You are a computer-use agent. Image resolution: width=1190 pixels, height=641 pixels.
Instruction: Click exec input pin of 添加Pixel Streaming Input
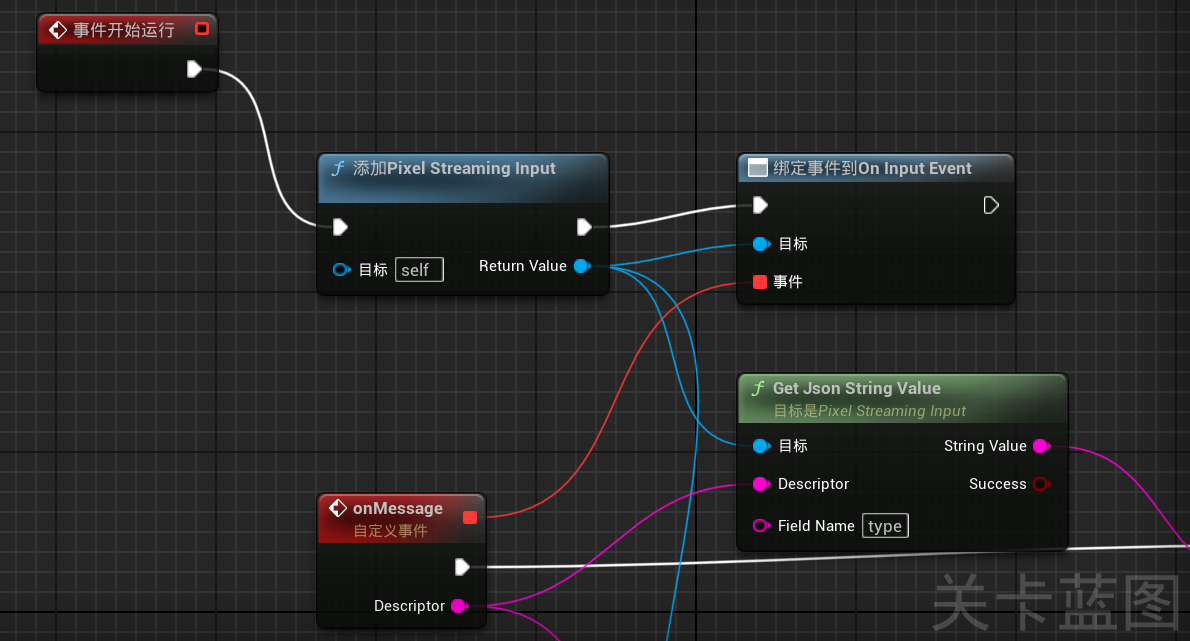point(340,227)
